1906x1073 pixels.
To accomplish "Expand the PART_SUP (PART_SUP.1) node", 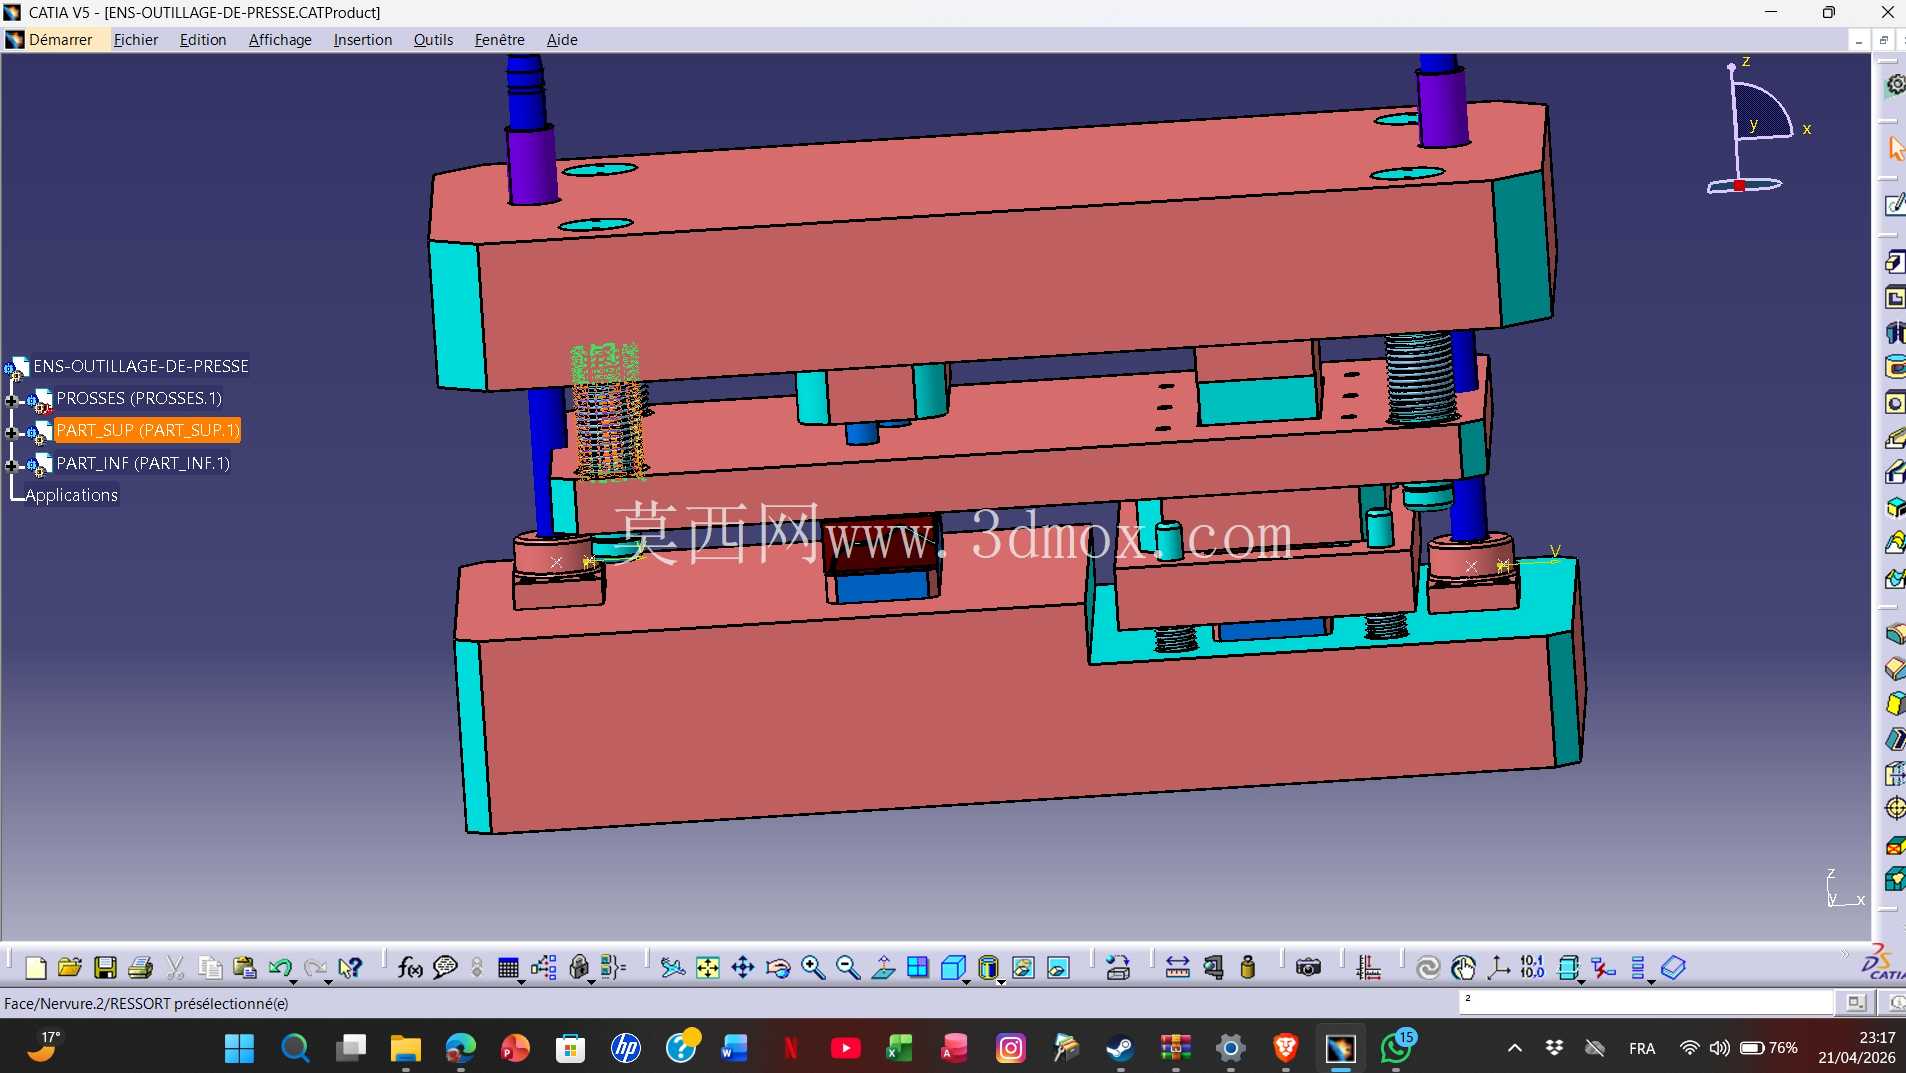I will 12,433.
